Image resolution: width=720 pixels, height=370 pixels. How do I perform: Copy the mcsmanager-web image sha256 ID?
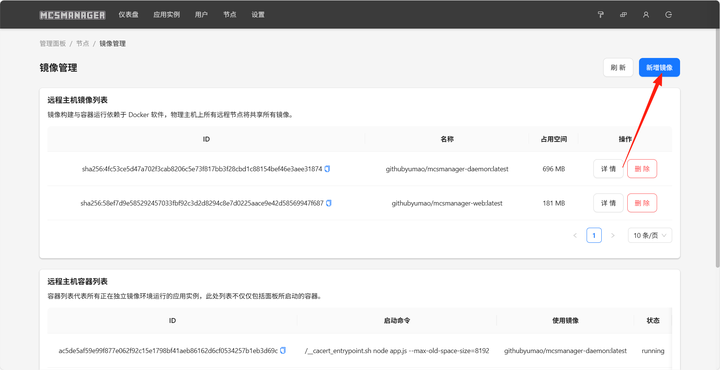(329, 203)
